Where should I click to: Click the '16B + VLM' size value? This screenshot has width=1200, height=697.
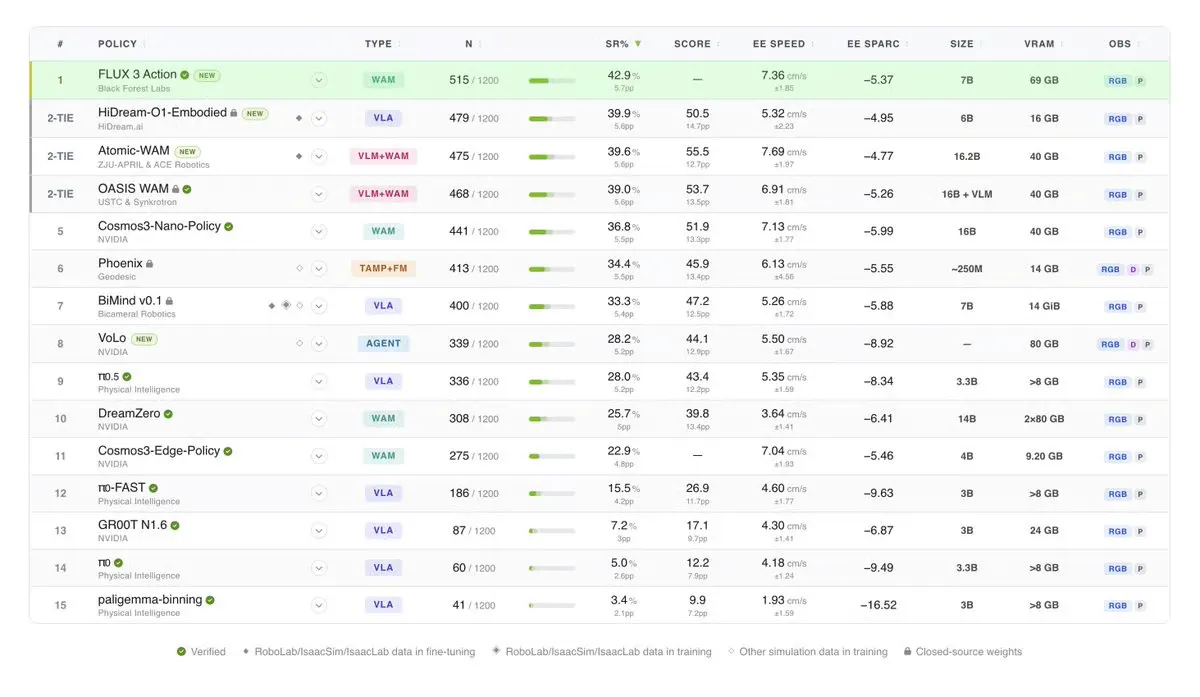tap(967, 194)
